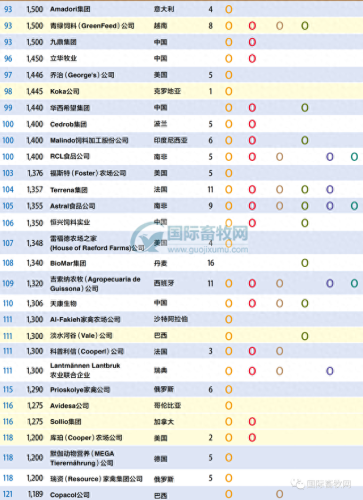Viewport: 363px width, 500px height.
Task: Click the House of Raeford Farms entry
Action: 97,243
